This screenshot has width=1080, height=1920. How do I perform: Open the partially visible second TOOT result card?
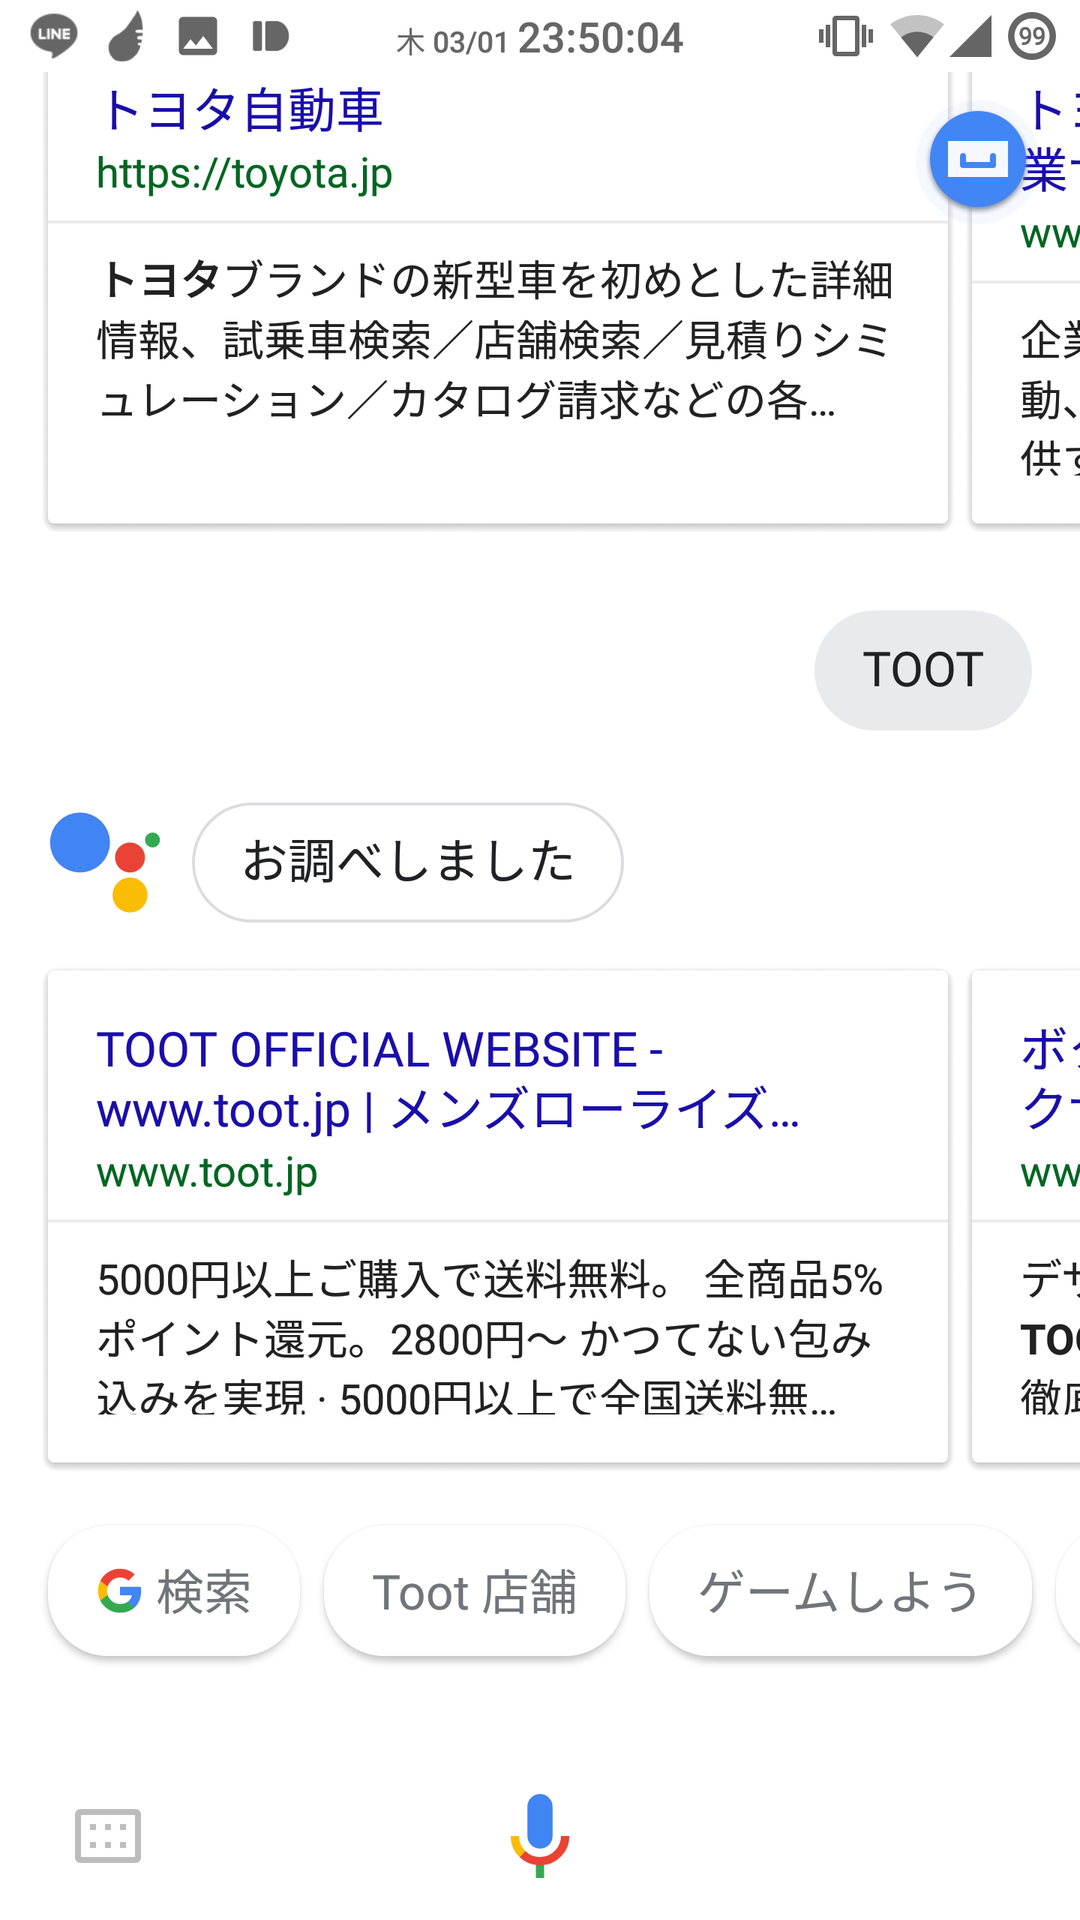point(1026,1216)
